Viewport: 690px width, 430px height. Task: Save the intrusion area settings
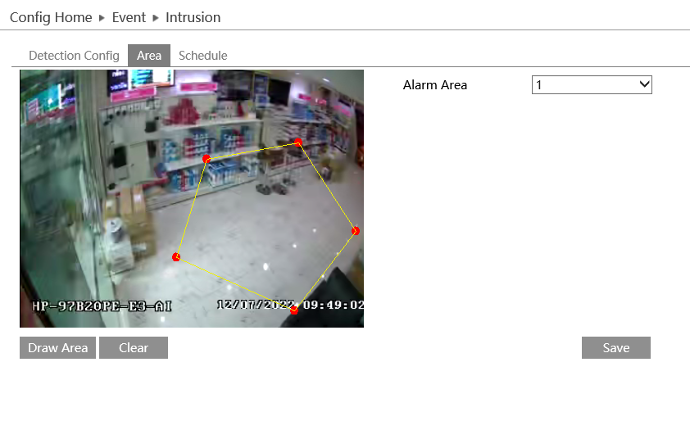click(616, 348)
